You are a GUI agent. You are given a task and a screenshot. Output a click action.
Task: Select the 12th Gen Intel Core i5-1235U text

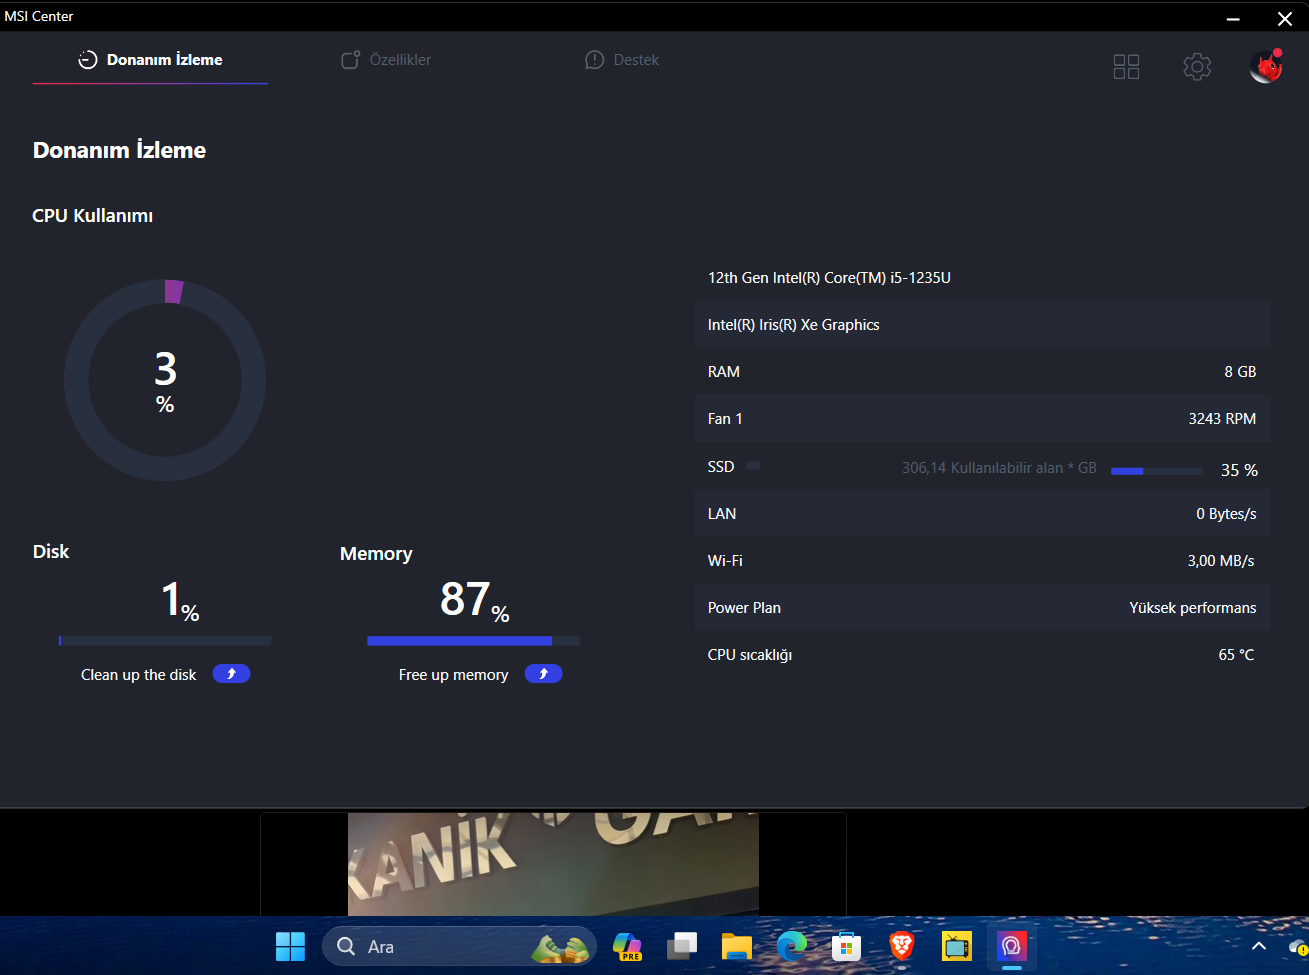(829, 278)
